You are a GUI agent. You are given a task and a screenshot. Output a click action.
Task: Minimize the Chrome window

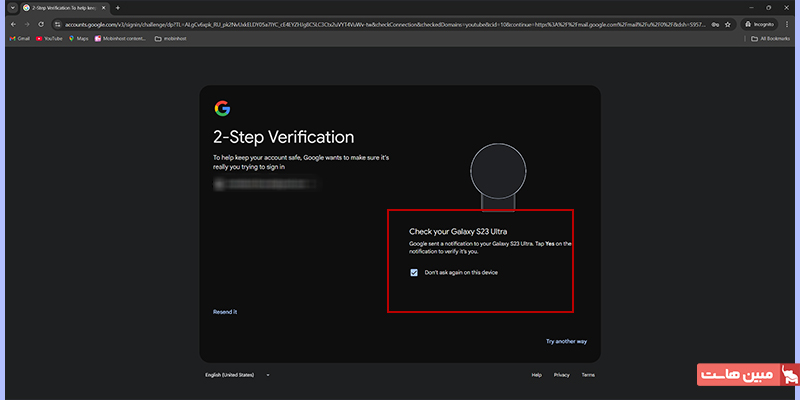[752, 8]
